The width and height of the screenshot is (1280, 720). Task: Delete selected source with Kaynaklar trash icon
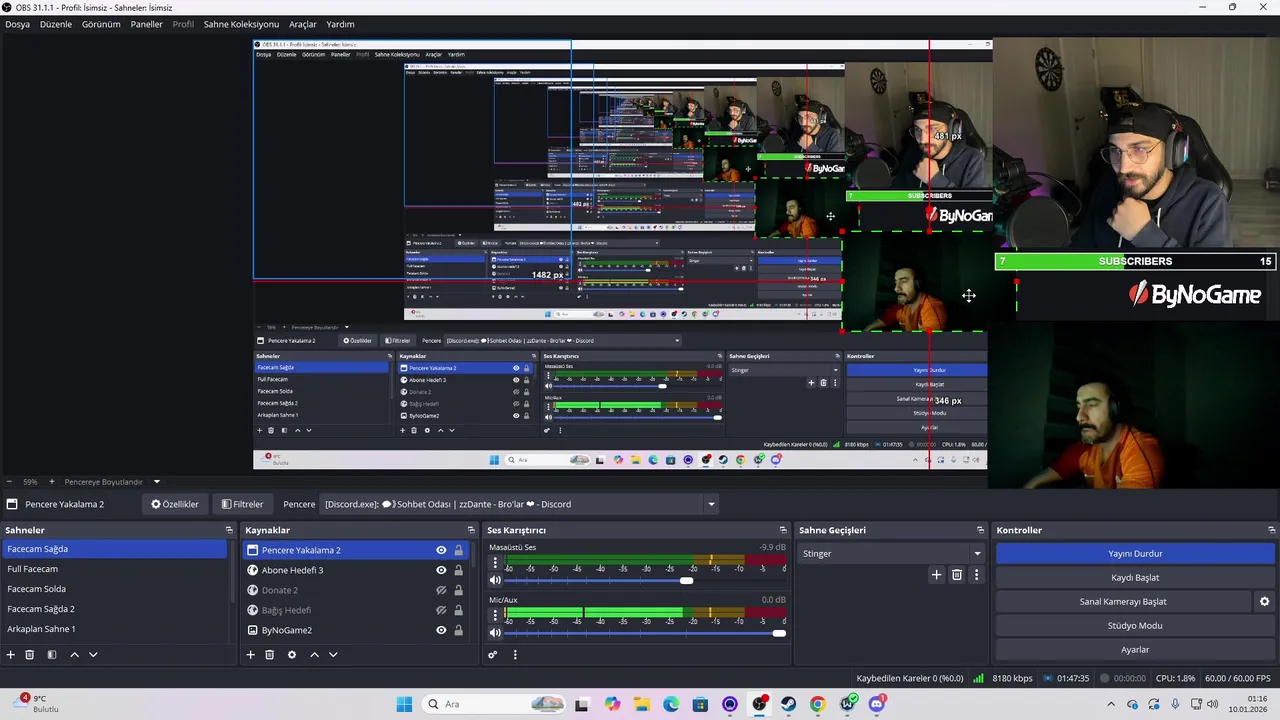tap(269, 655)
